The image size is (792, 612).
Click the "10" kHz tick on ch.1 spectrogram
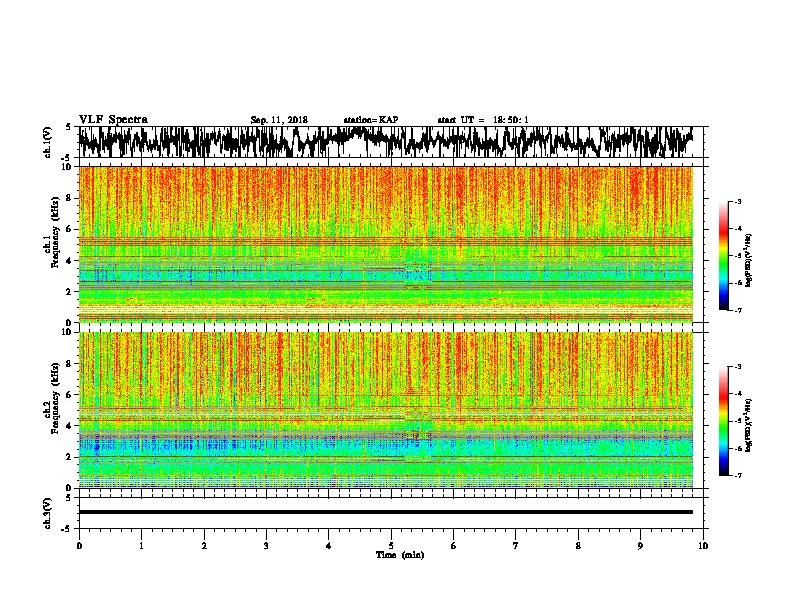pyautogui.click(x=68, y=167)
